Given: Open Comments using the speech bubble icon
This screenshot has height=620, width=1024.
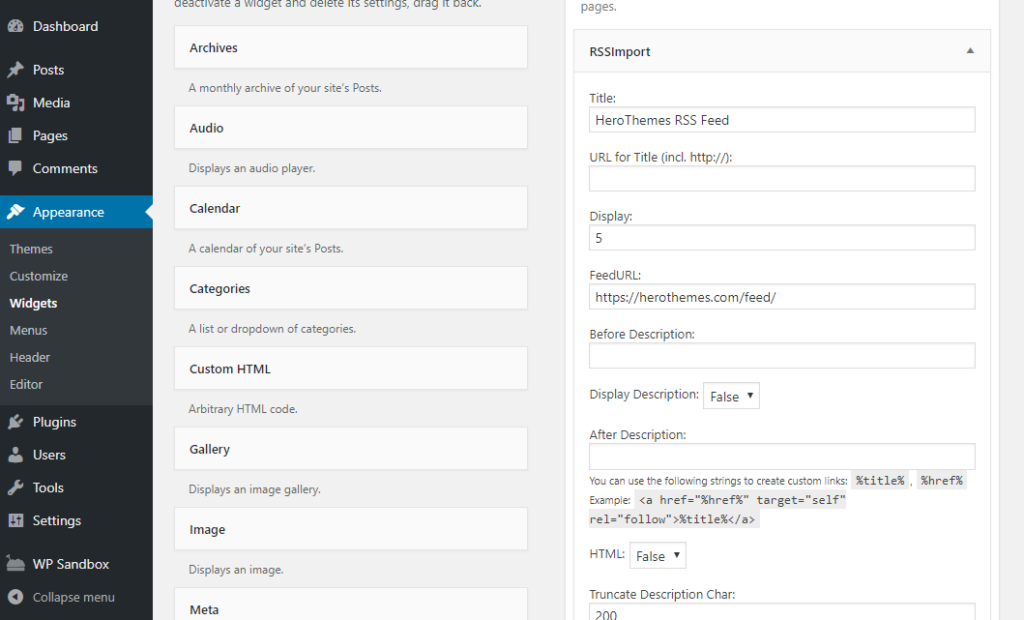Looking at the screenshot, I should [x=17, y=168].
